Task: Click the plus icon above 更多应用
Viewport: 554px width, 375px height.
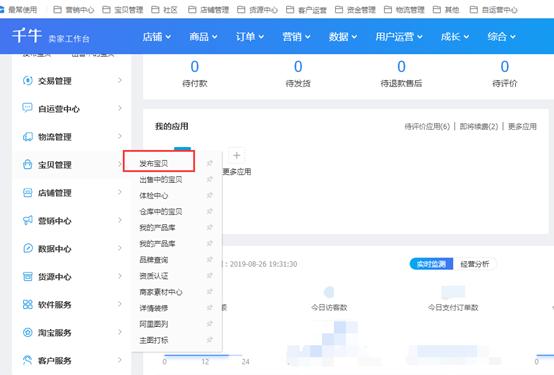Action: [237, 156]
